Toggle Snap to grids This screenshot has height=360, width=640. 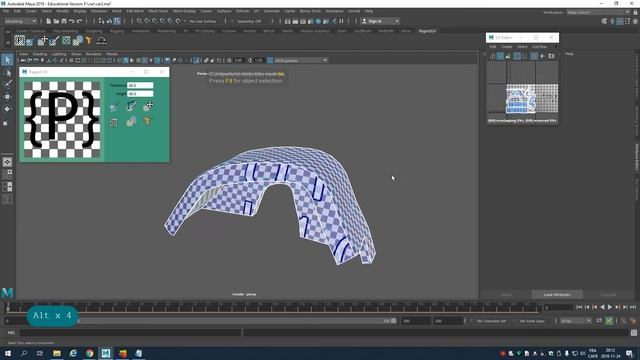click(x=139, y=21)
